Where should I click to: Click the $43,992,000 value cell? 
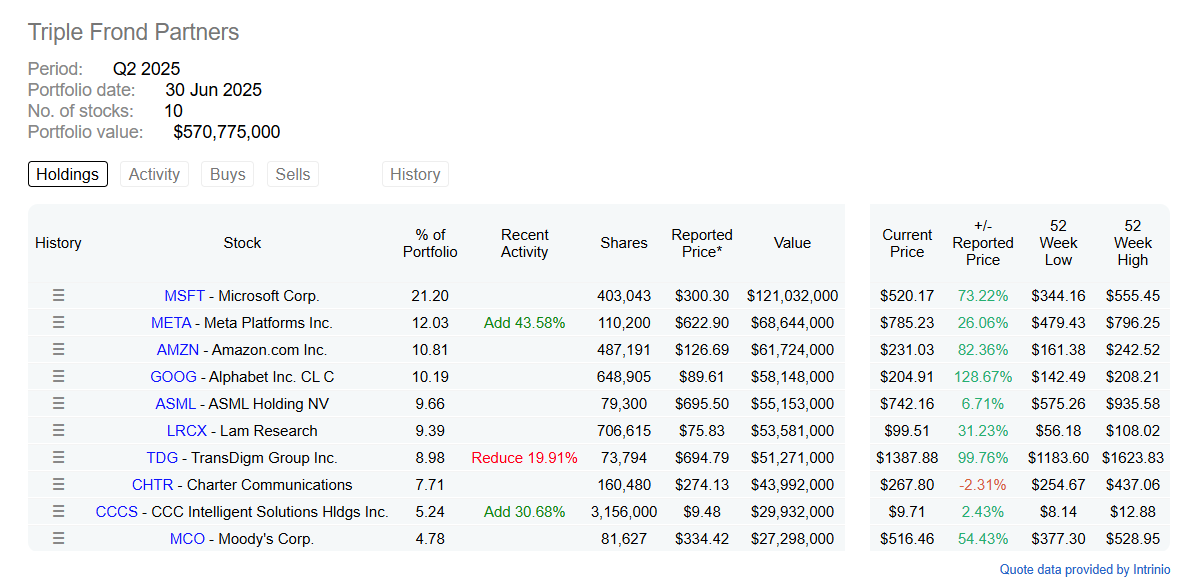tap(792, 485)
